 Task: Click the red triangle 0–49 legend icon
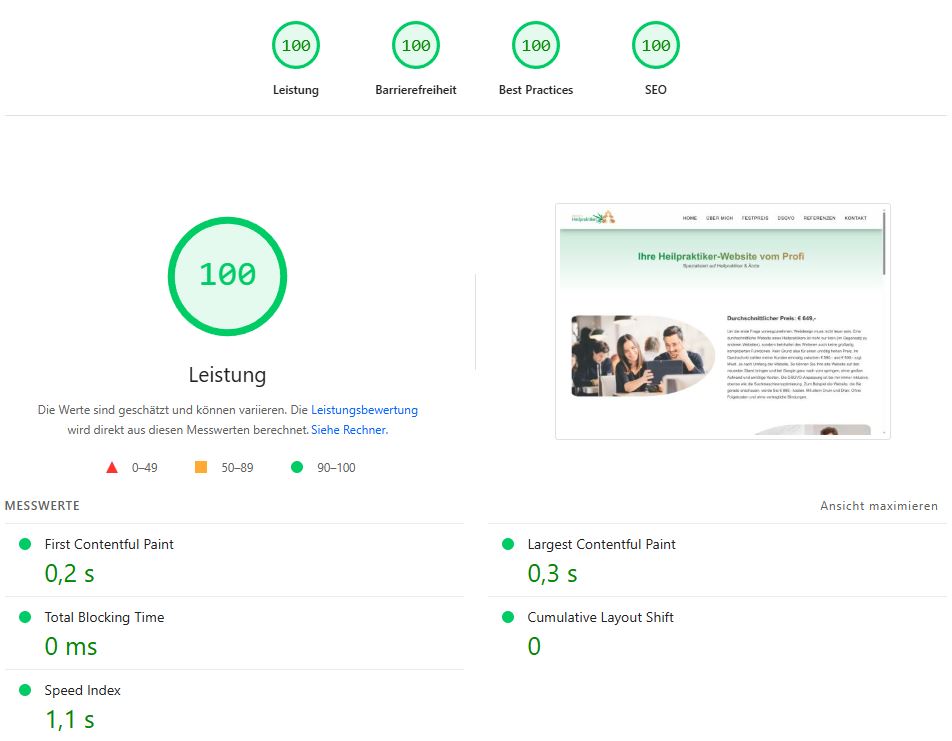112,467
